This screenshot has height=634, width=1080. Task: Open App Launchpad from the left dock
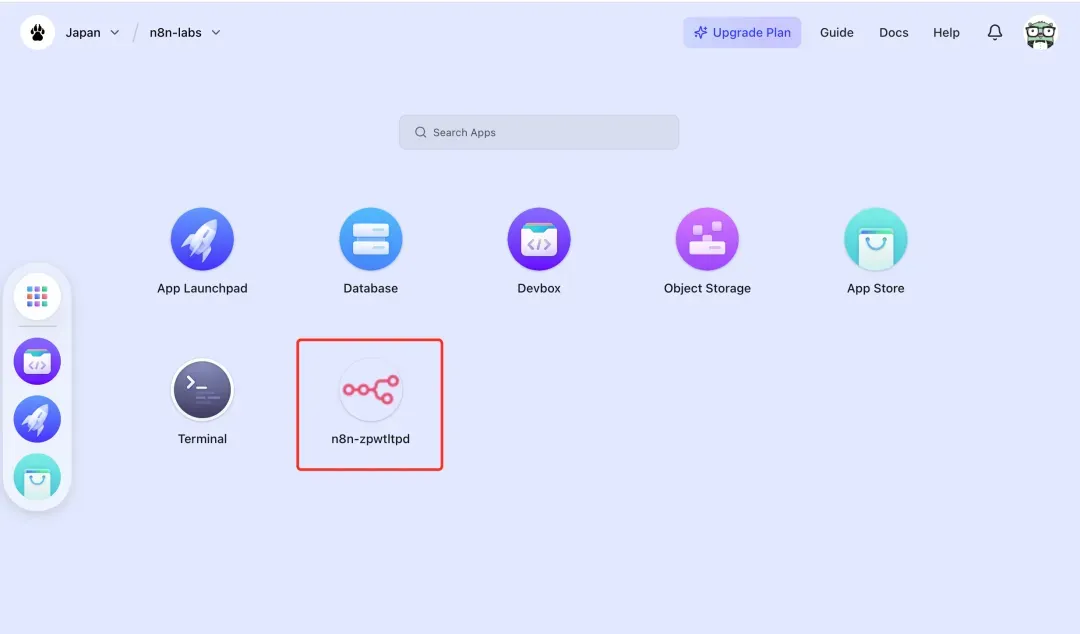(37, 420)
